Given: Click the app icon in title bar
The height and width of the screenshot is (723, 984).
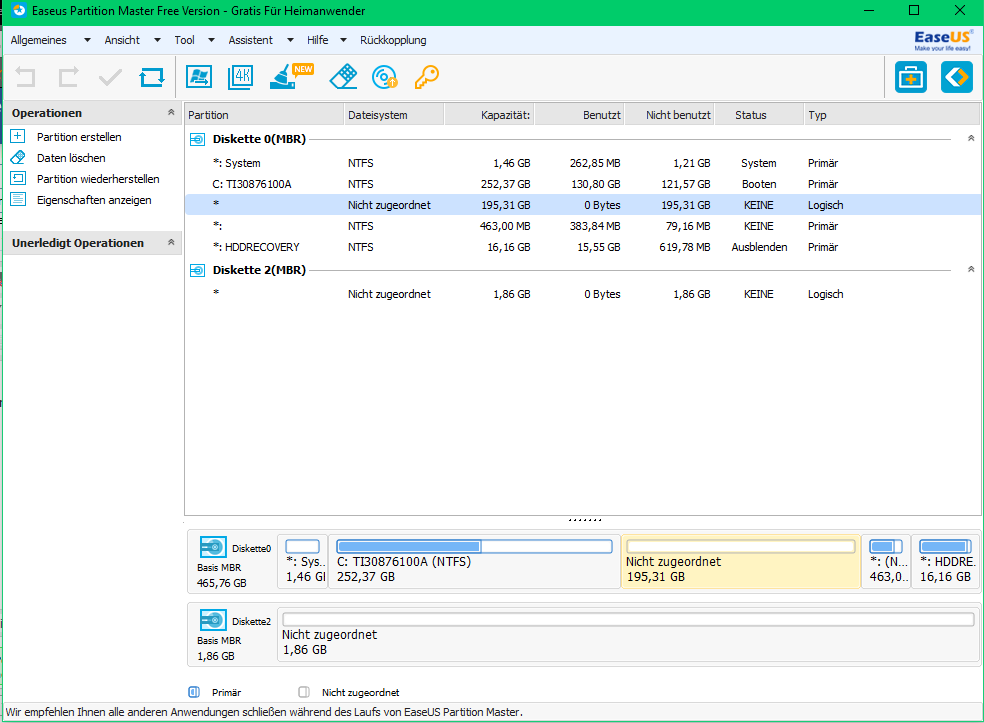Looking at the screenshot, I should tap(19, 11).
